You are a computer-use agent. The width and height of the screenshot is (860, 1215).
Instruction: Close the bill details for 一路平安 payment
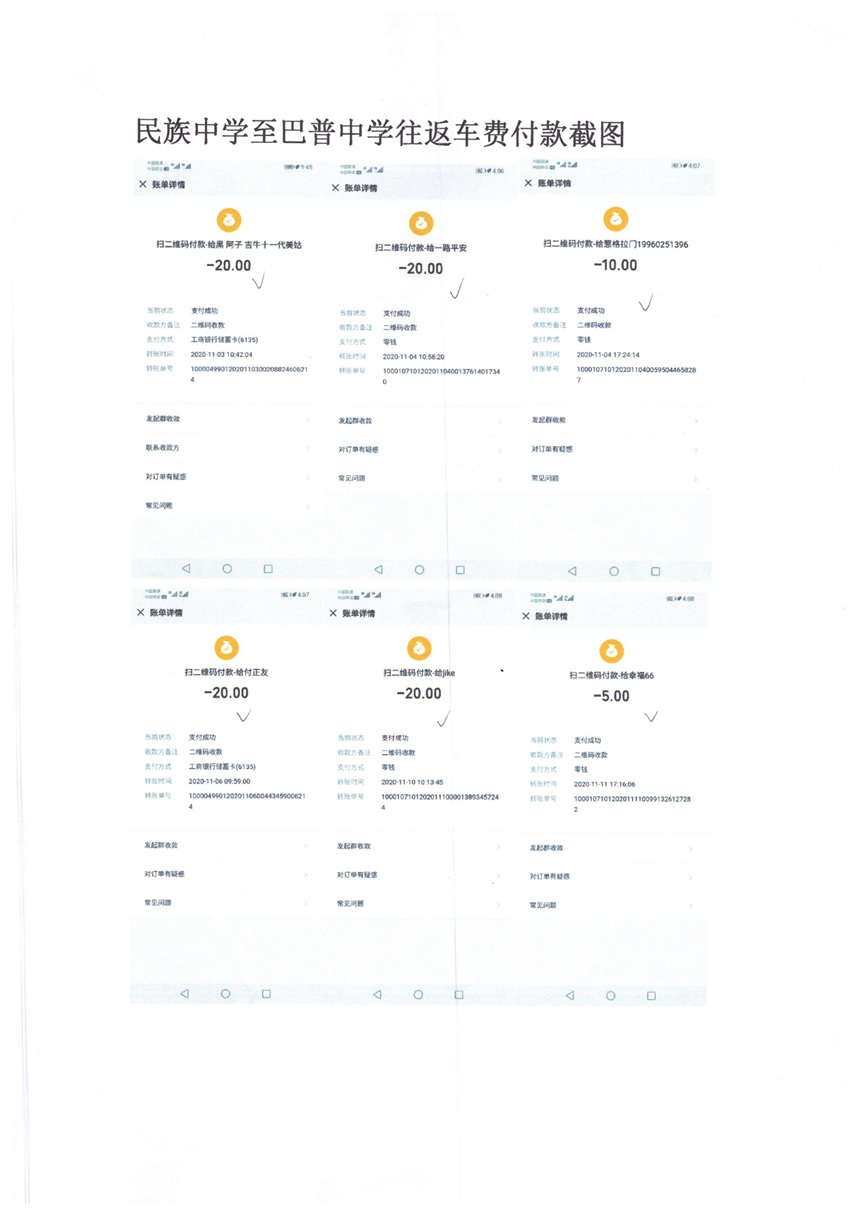(x=335, y=188)
